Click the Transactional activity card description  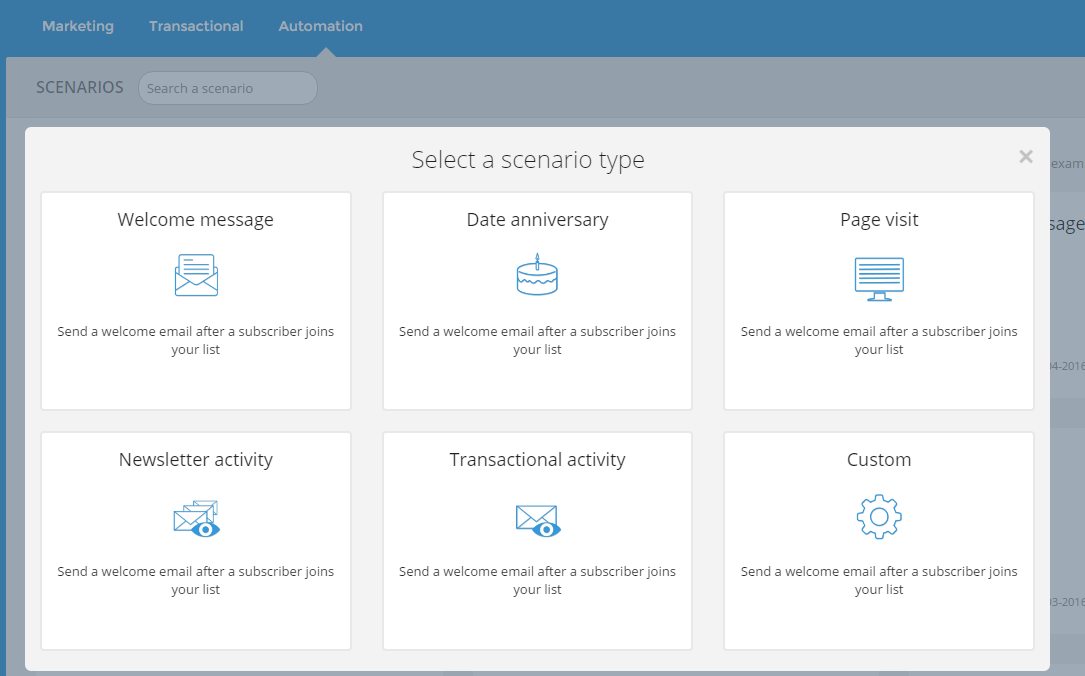(538, 581)
